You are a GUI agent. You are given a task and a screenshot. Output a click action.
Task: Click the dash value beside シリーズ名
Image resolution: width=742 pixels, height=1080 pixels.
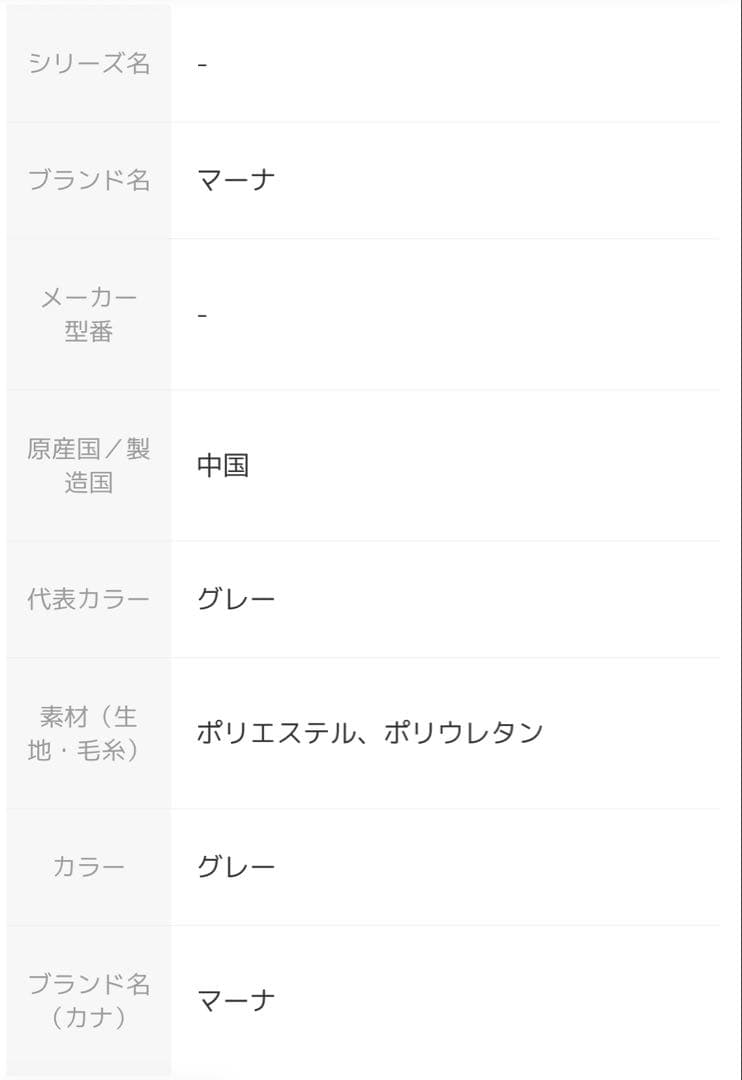click(x=202, y=65)
